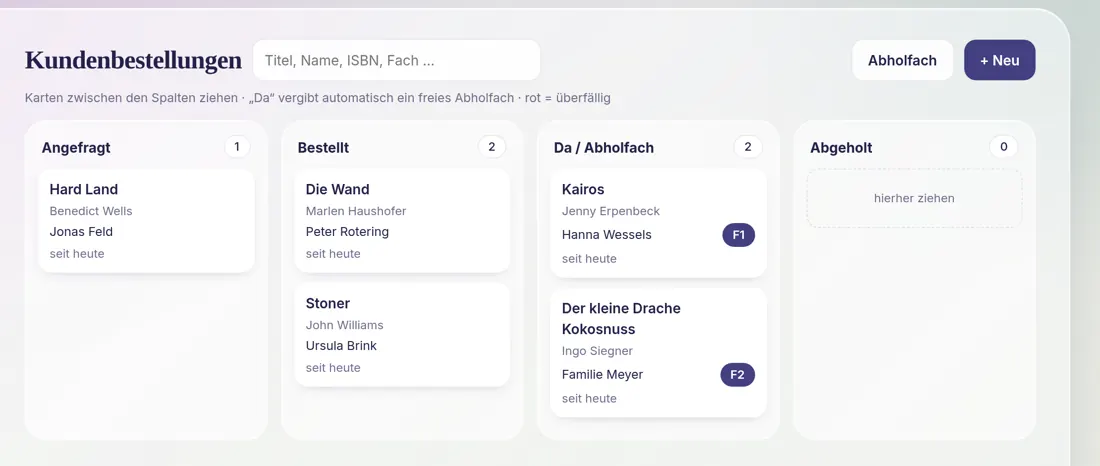Click the Abgeholt column header
Image resolution: width=1100 pixels, height=466 pixels.
click(x=841, y=148)
